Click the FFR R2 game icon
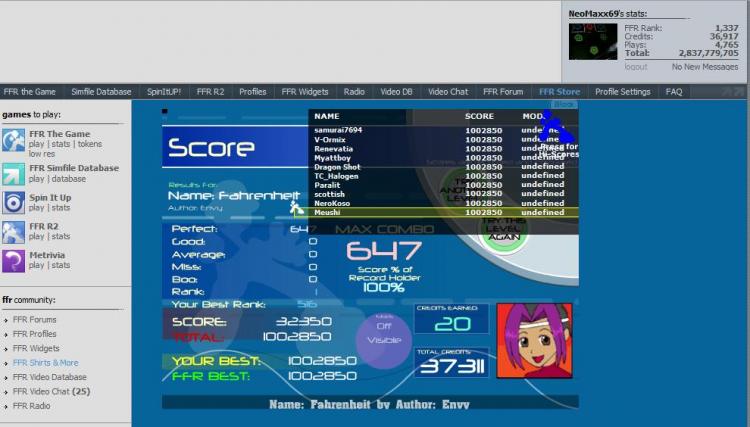This screenshot has height=427, width=750. [x=13, y=232]
